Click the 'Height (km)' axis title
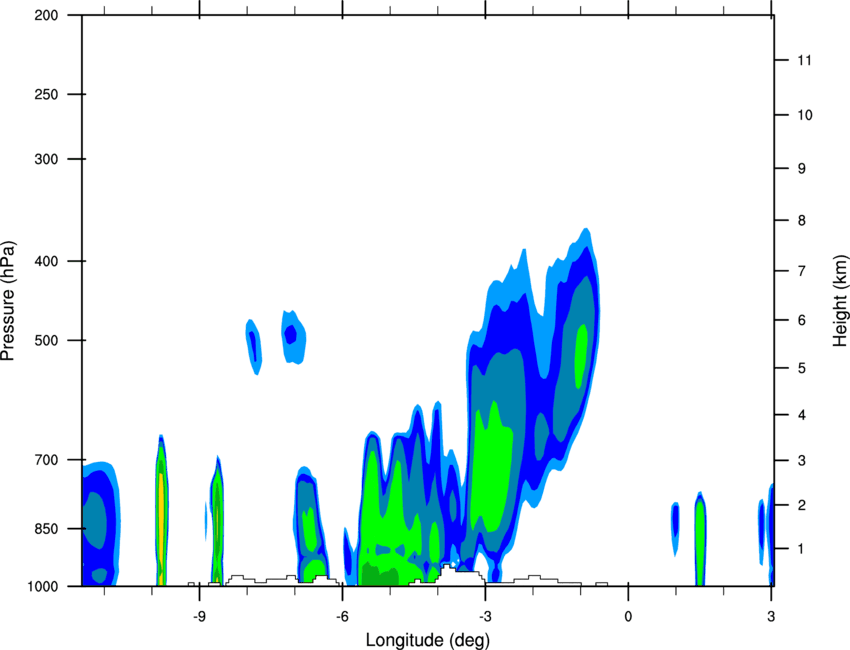850x650 pixels. pos(840,301)
